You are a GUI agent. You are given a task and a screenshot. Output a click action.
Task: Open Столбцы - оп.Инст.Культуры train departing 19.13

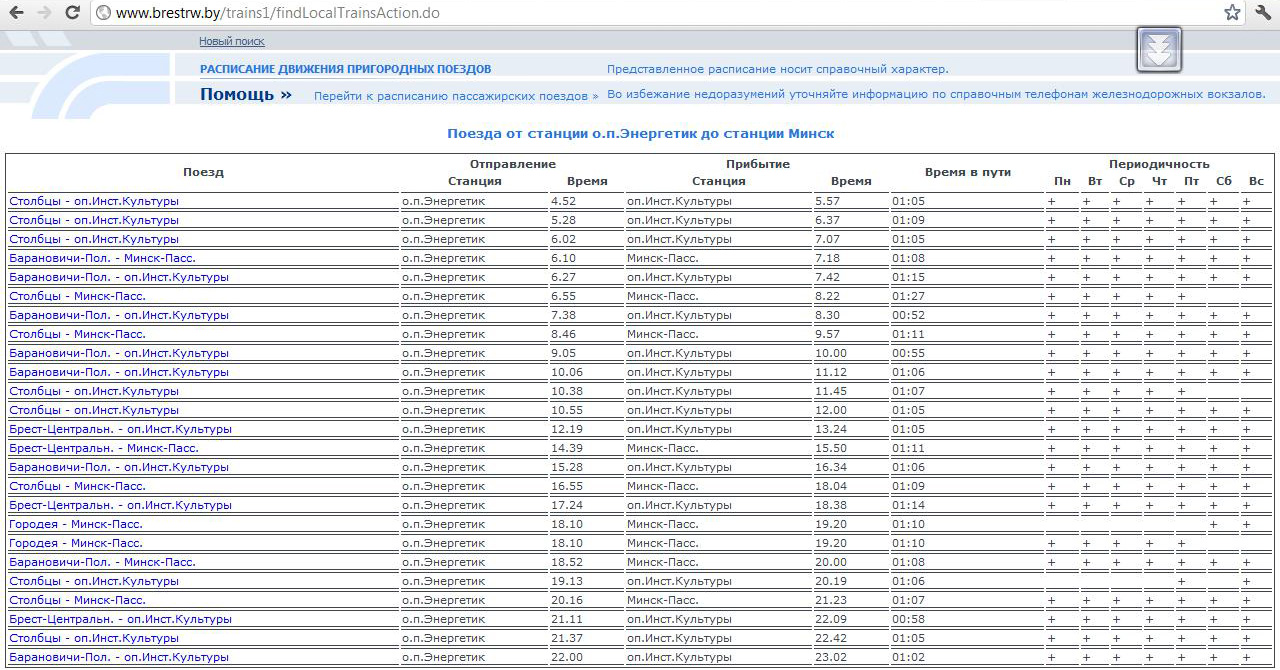pos(94,581)
